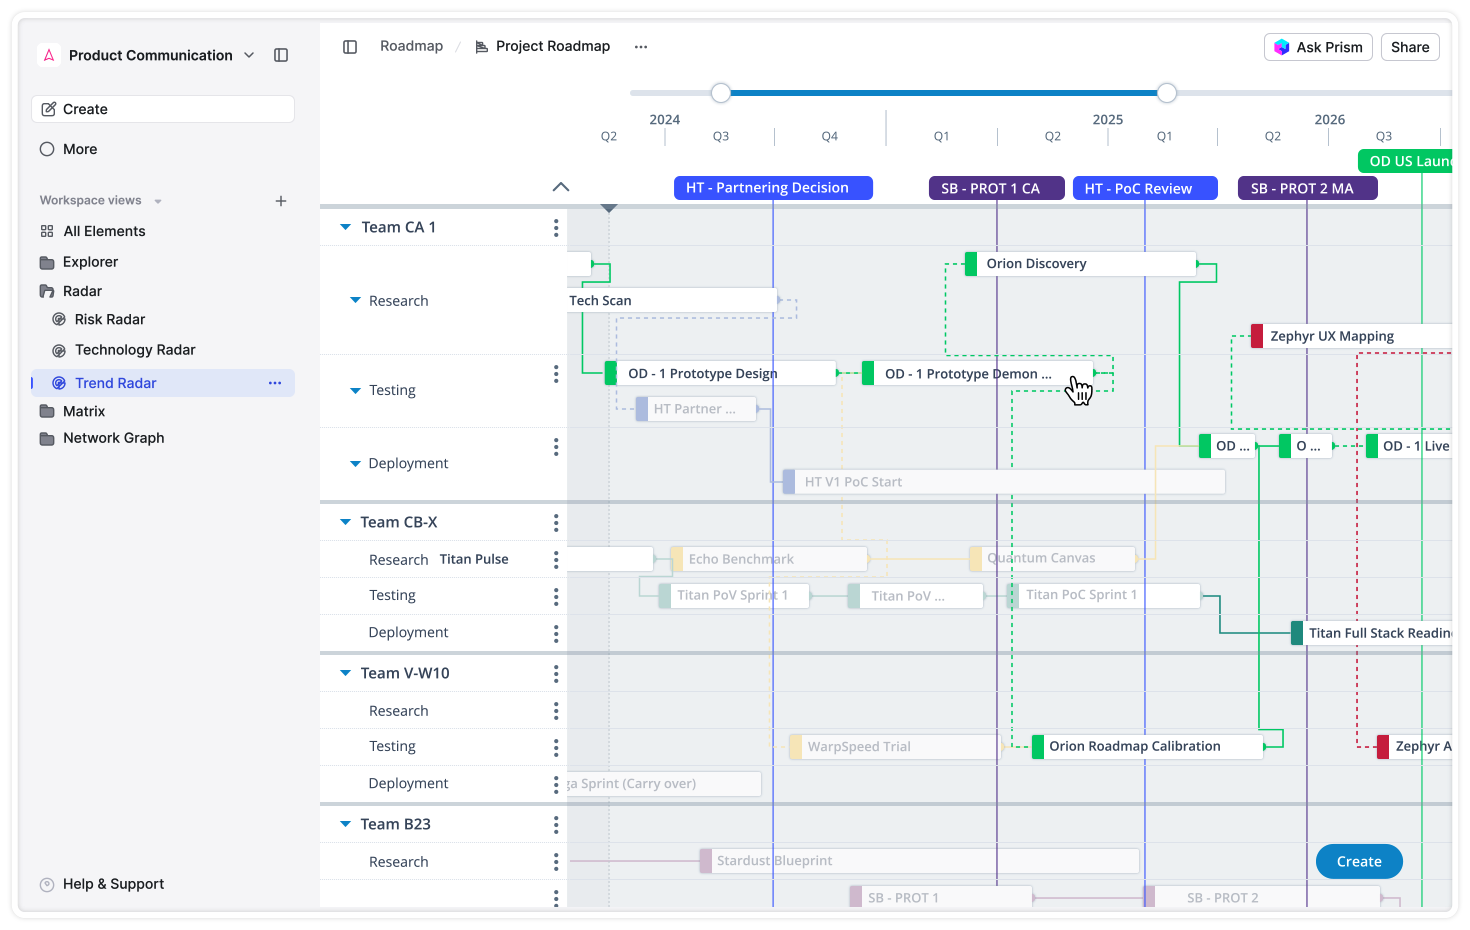Viewport: 1470px width, 930px height.
Task: Click the Ask Prism sparkle icon
Action: [x=1283, y=46]
